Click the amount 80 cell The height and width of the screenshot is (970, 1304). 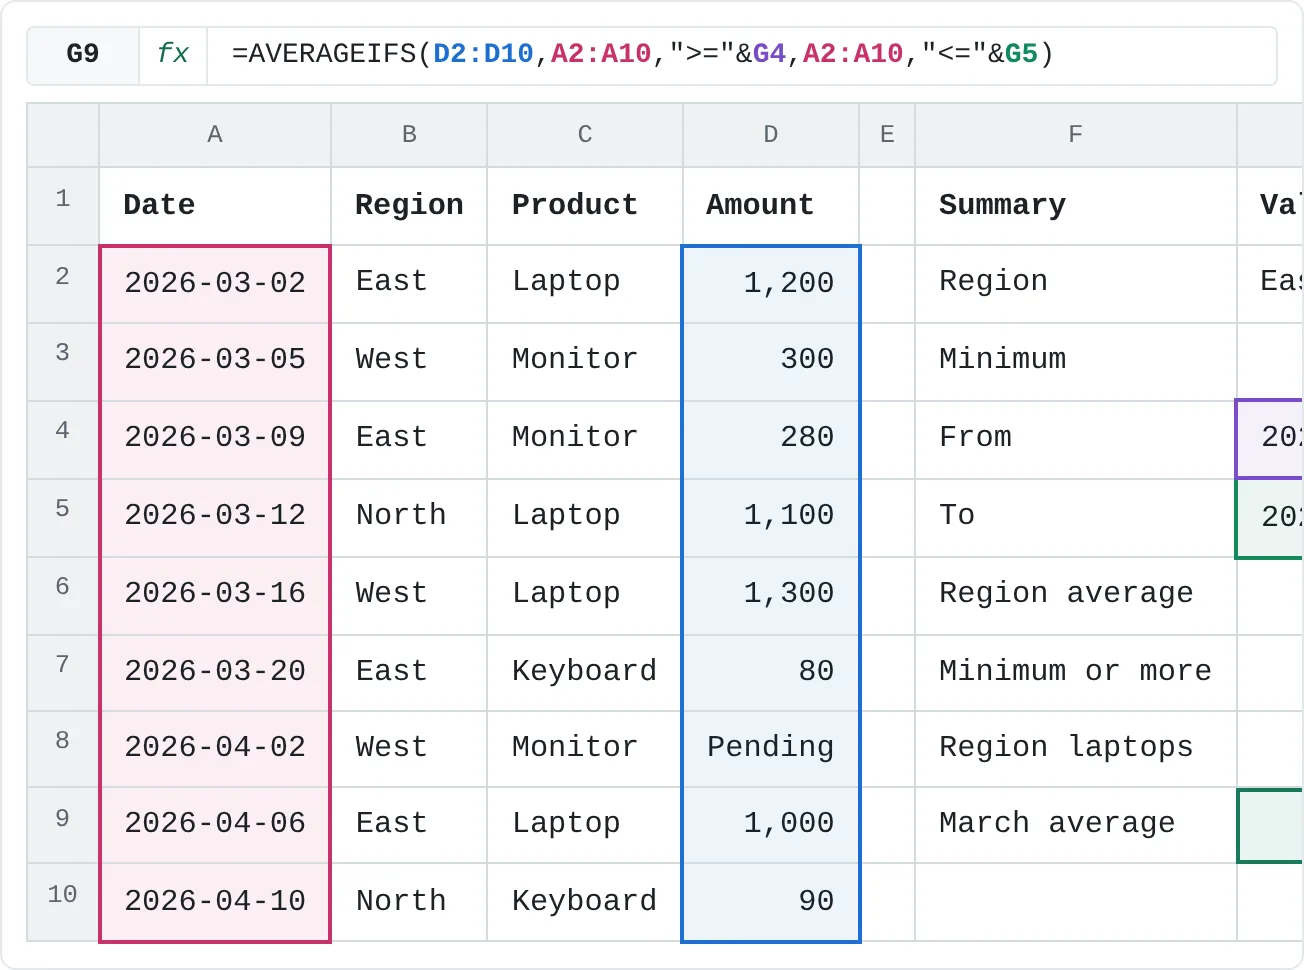pyautogui.click(x=771, y=673)
